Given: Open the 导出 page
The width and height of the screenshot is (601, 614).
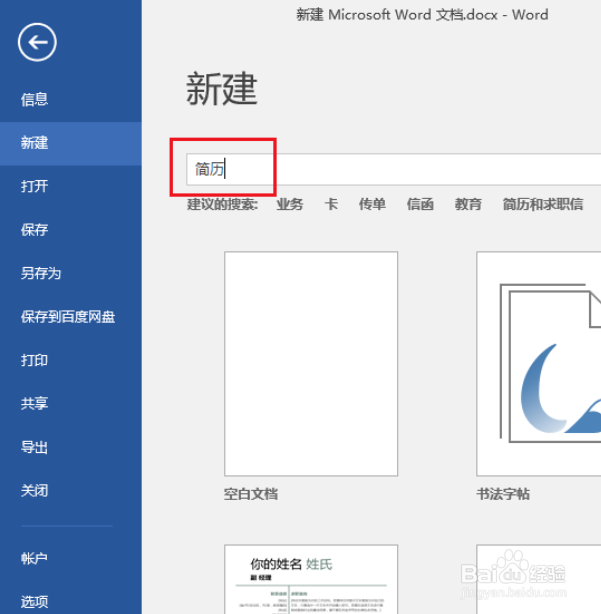Looking at the screenshot, I should 34,447.
